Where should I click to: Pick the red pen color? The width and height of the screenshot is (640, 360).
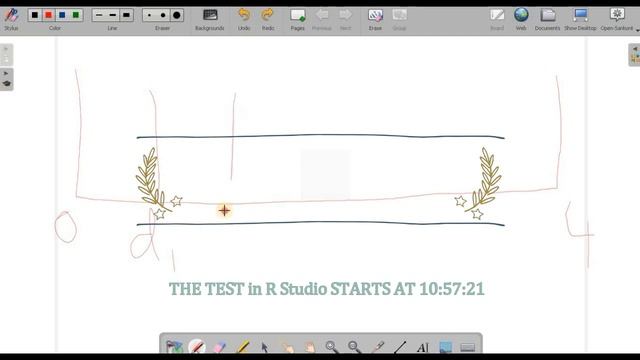pos(49,16)
